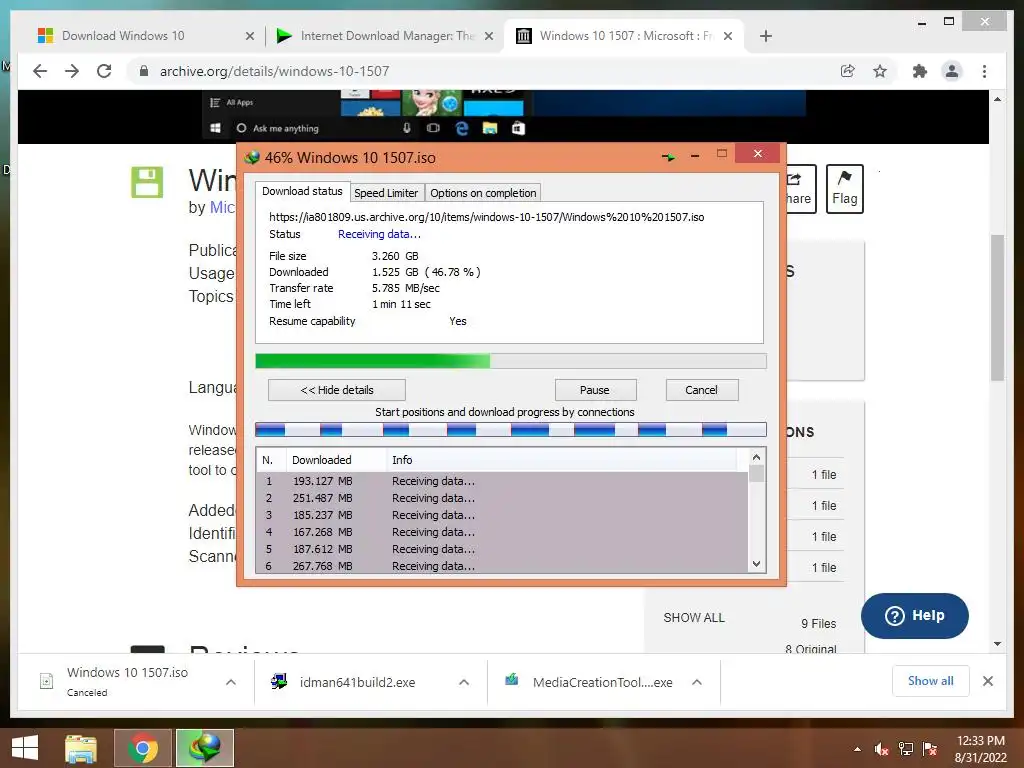Screen dimensions: 1024x768
Task: Open Options on completion tab
Action: tap(483, 193)
